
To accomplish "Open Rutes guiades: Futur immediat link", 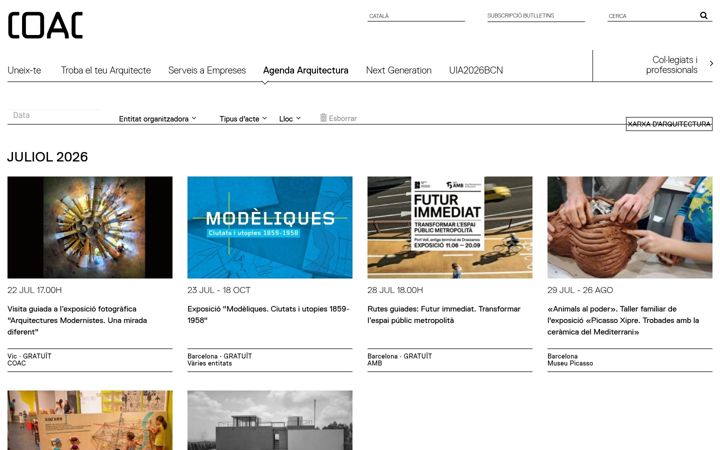I will (x=444, y=315).
